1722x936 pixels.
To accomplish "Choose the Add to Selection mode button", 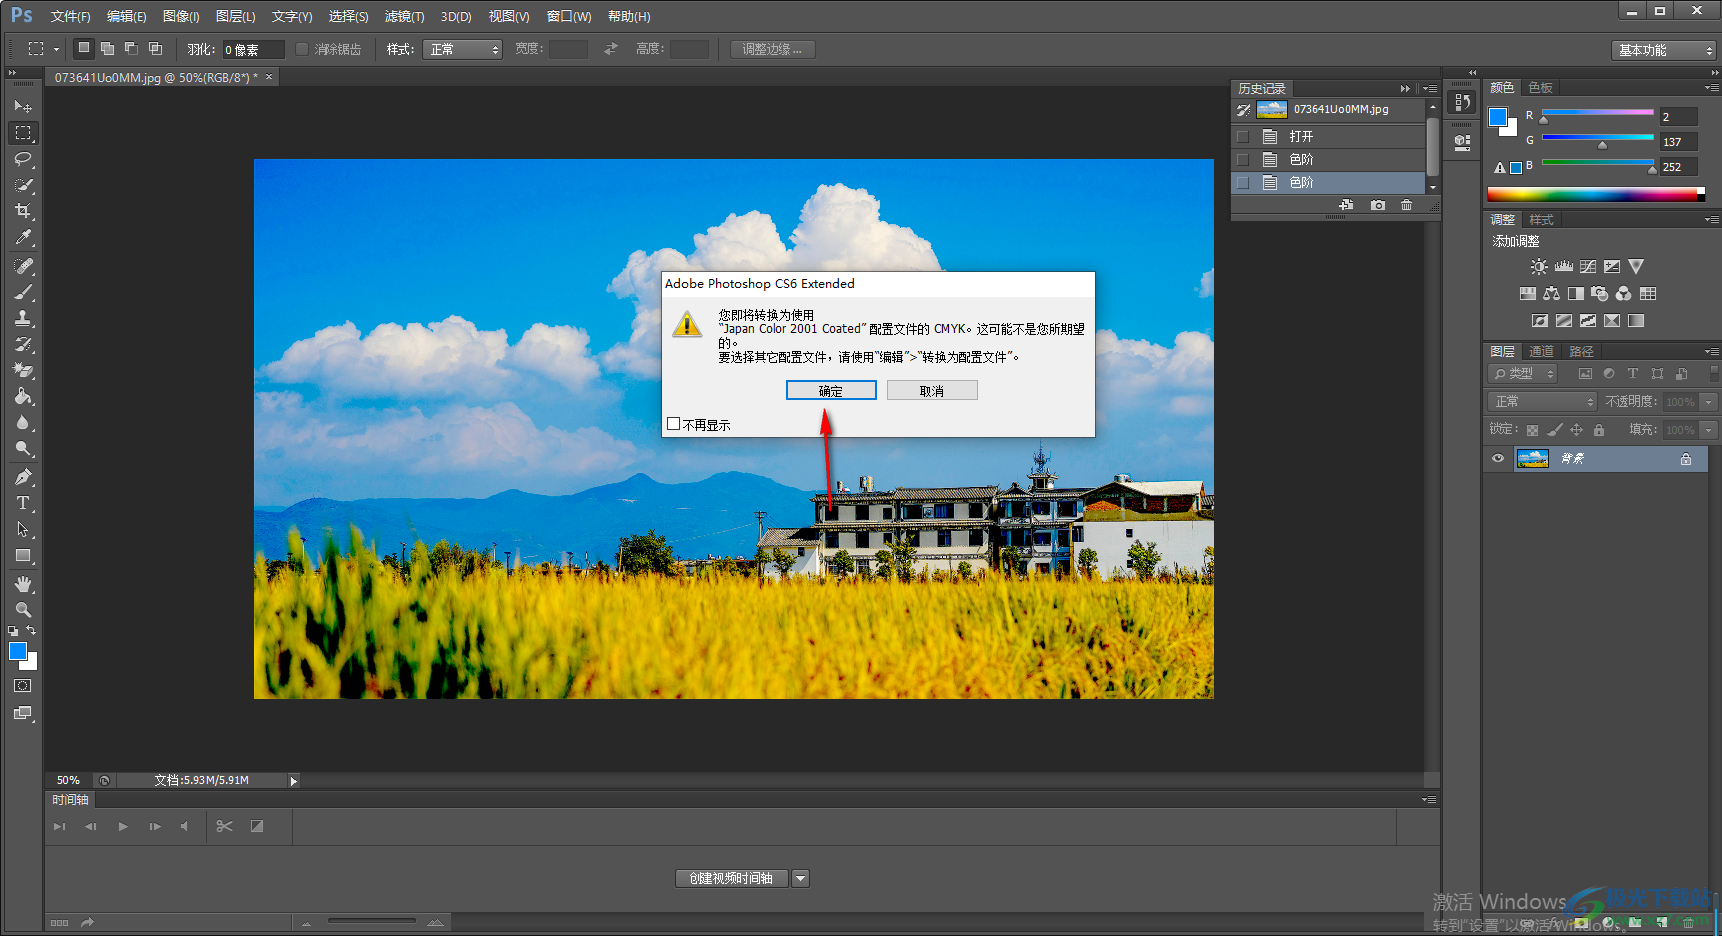I will (107, 48).
